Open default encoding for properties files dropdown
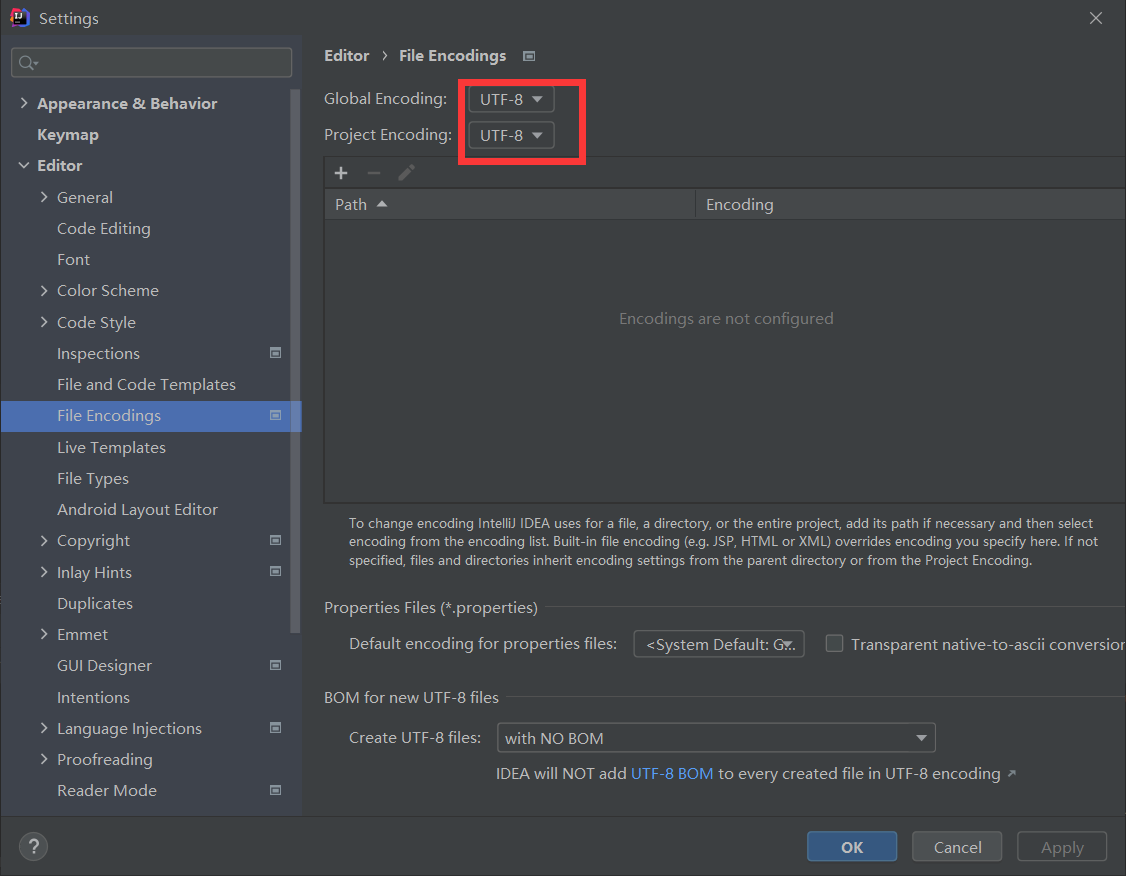The width and height of the screenshot is (1126, 876). click(719, 644)
